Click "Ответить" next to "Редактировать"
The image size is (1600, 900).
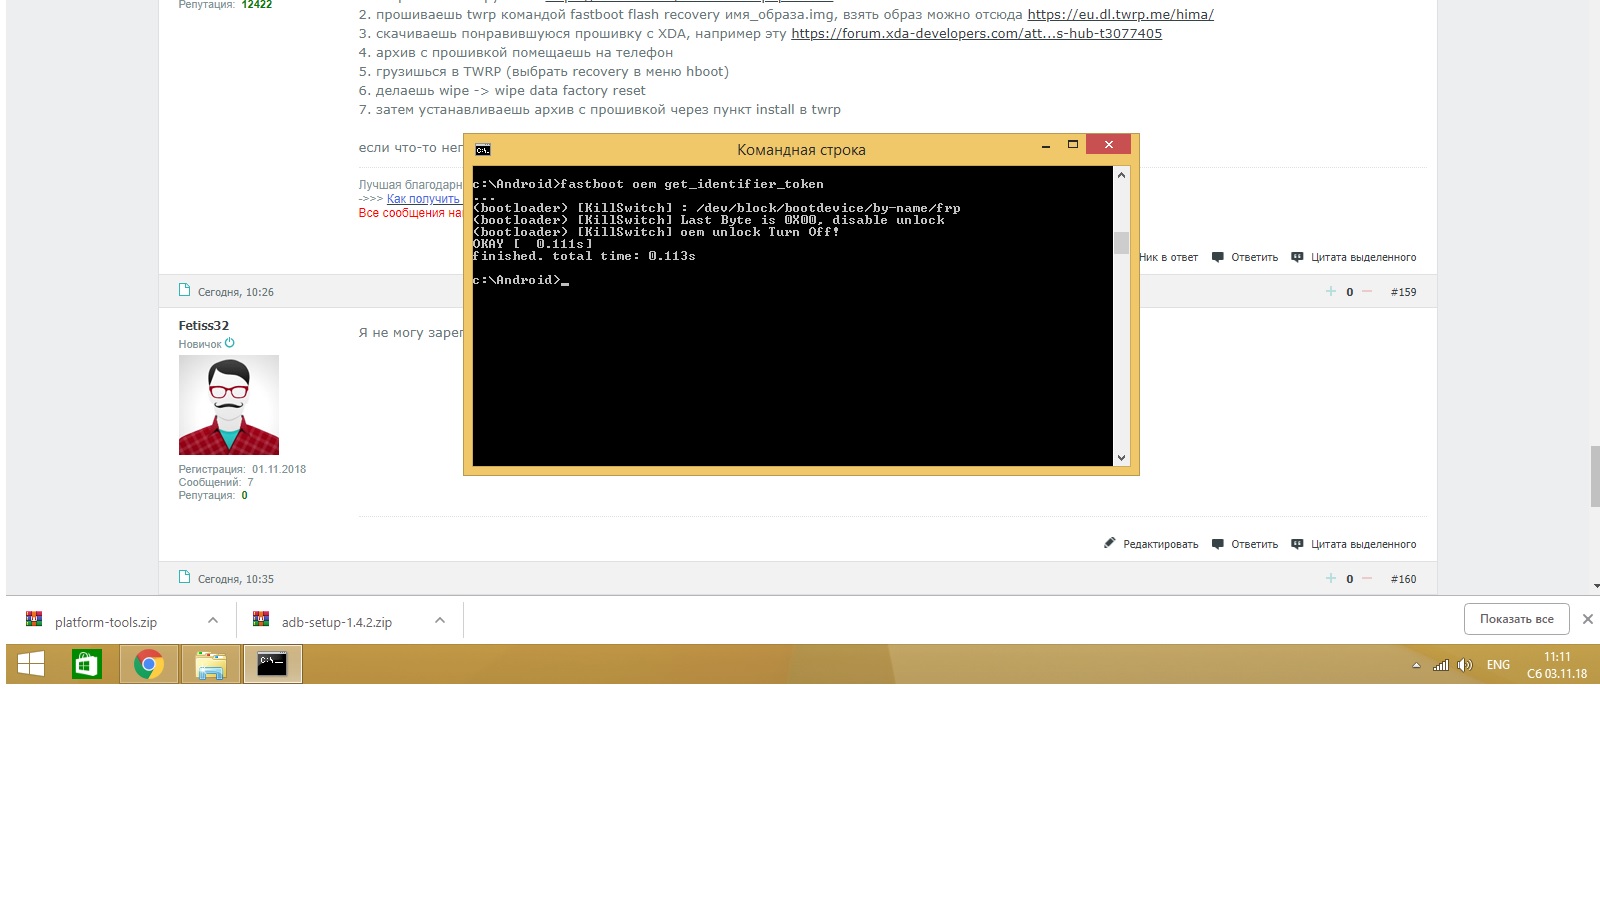click(x=1245, y=544)
